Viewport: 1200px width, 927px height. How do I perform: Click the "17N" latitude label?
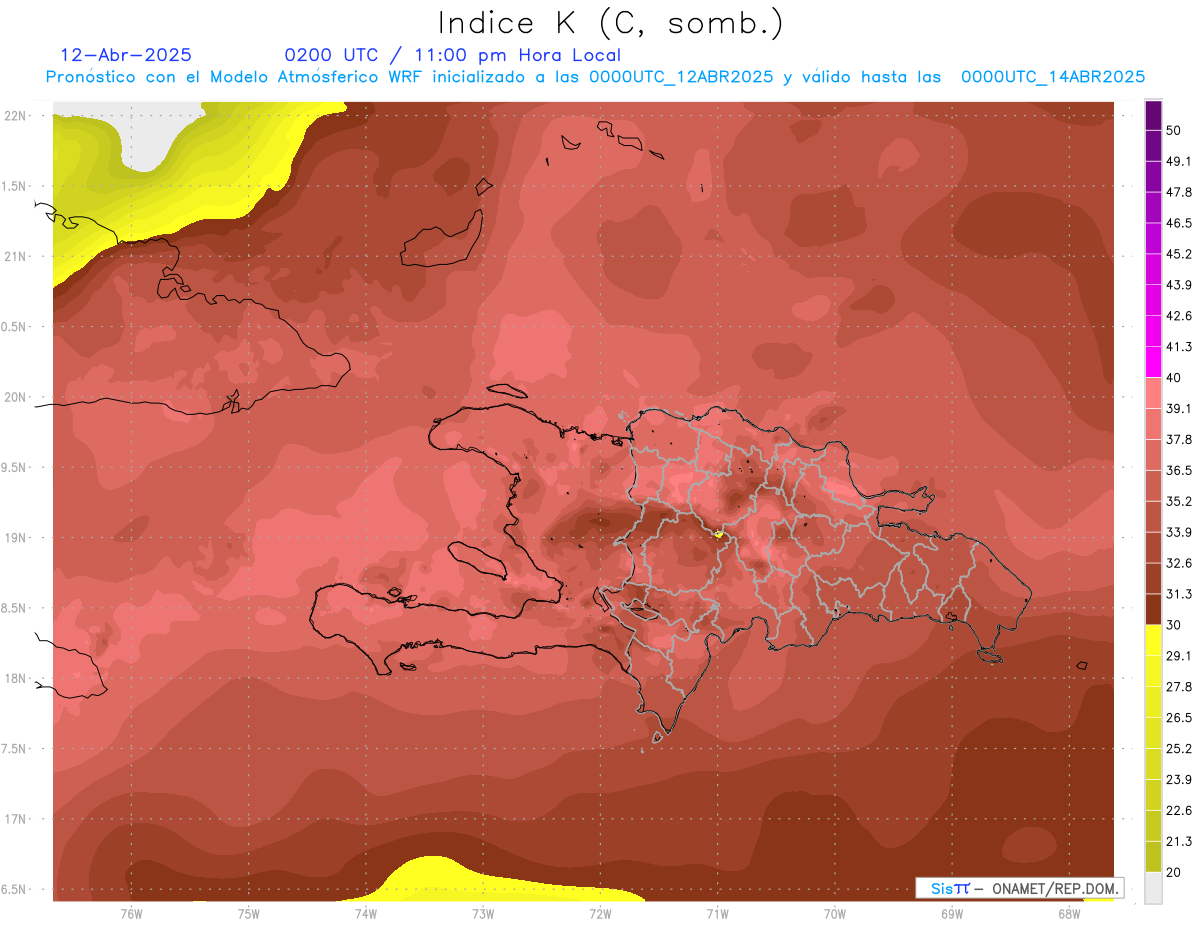click(15, 819)
